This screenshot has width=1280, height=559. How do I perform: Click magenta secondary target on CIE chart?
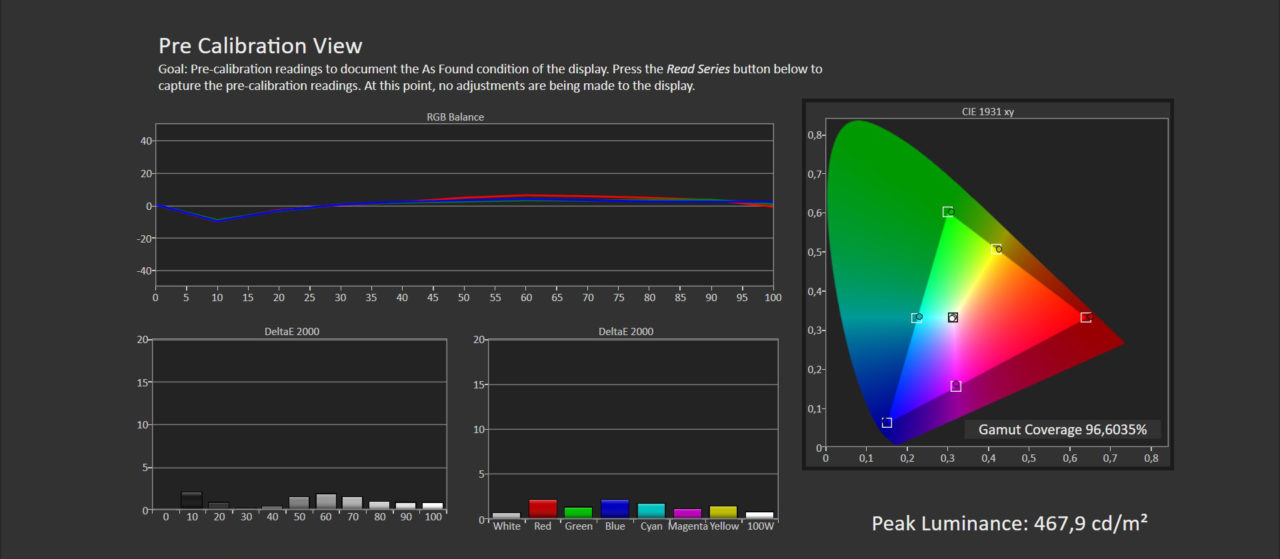point(956,386)
